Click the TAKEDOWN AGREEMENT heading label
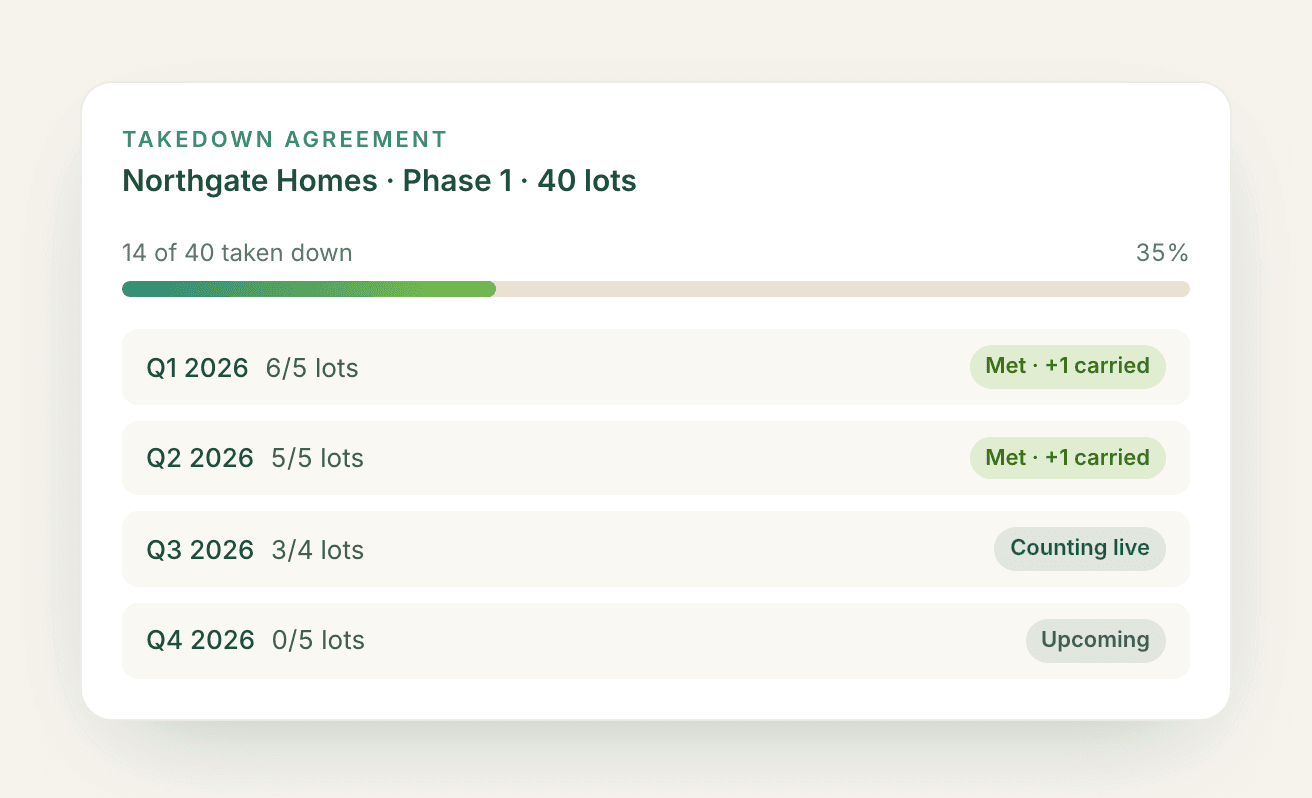Viewport: 1312px width, 798px height. 285,139
